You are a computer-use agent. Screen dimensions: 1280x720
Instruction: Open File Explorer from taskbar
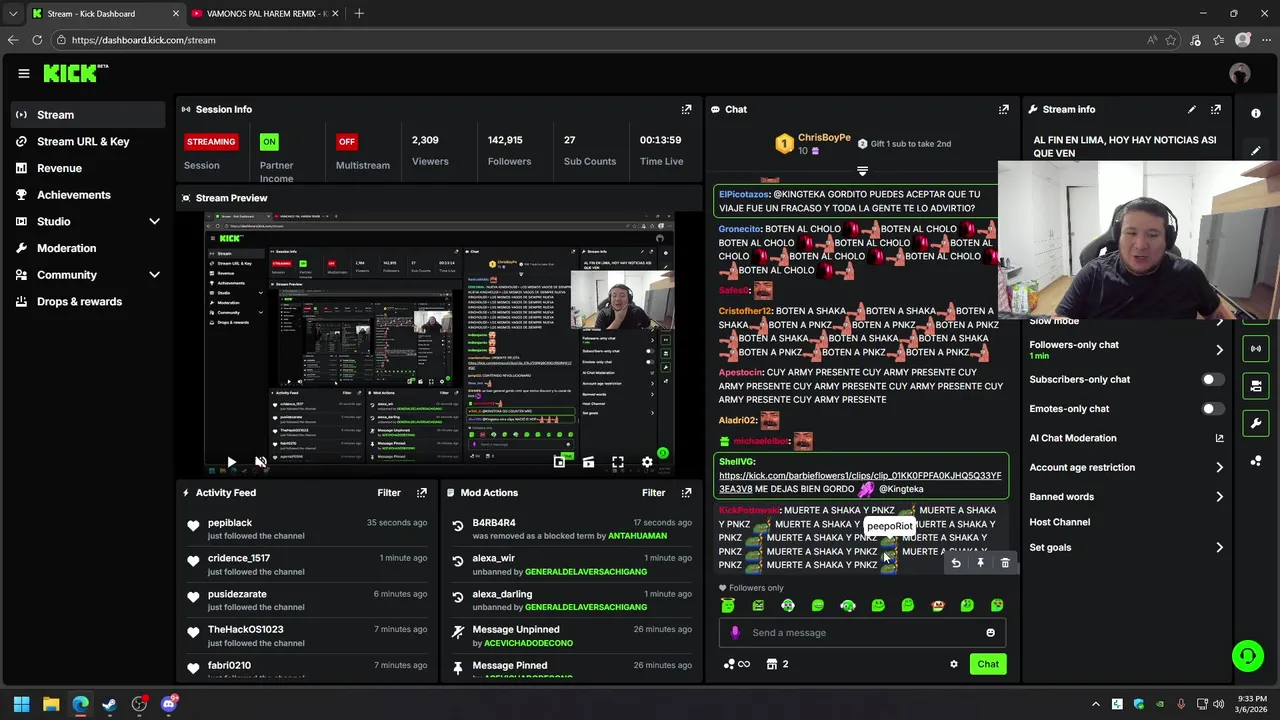click(51, 704)
